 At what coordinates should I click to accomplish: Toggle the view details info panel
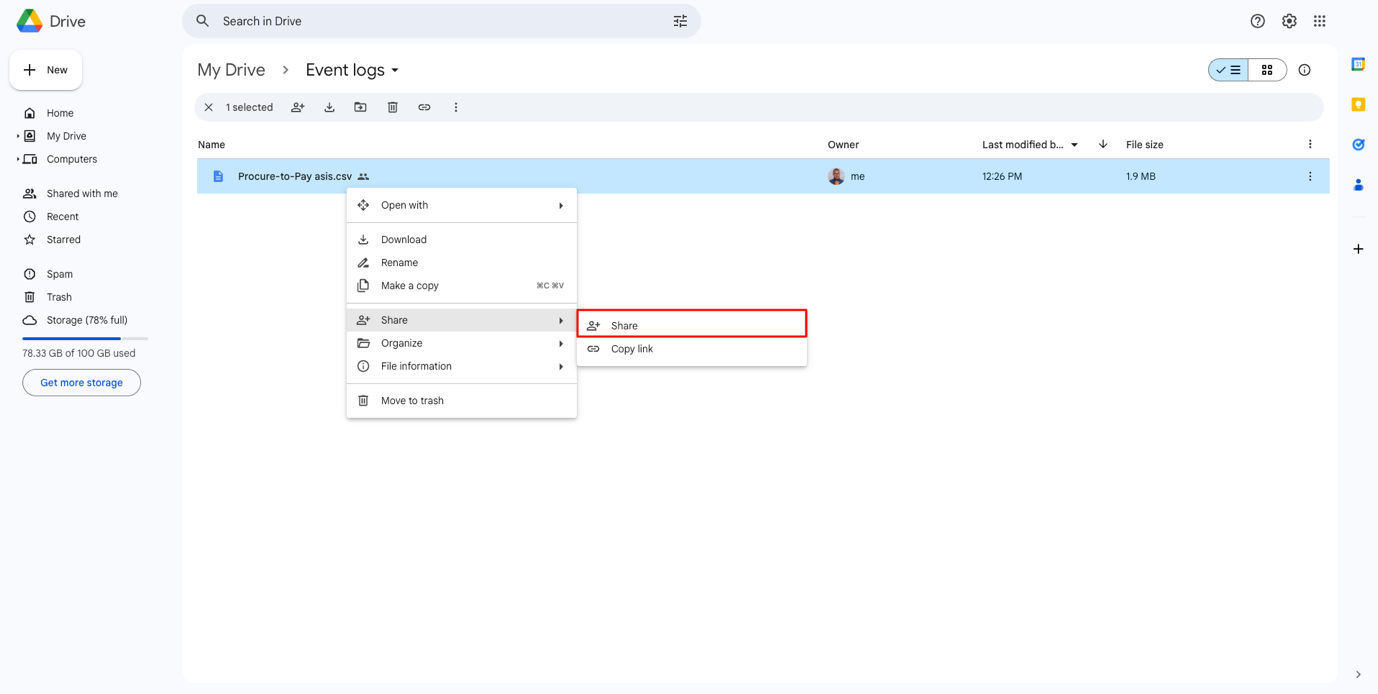[x=1304, y=70]
